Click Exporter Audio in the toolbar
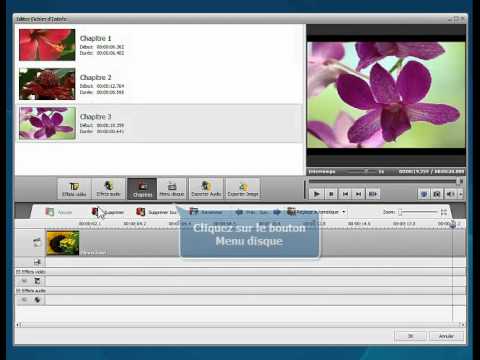Viewport: 480px width, 360px height. 206,189
